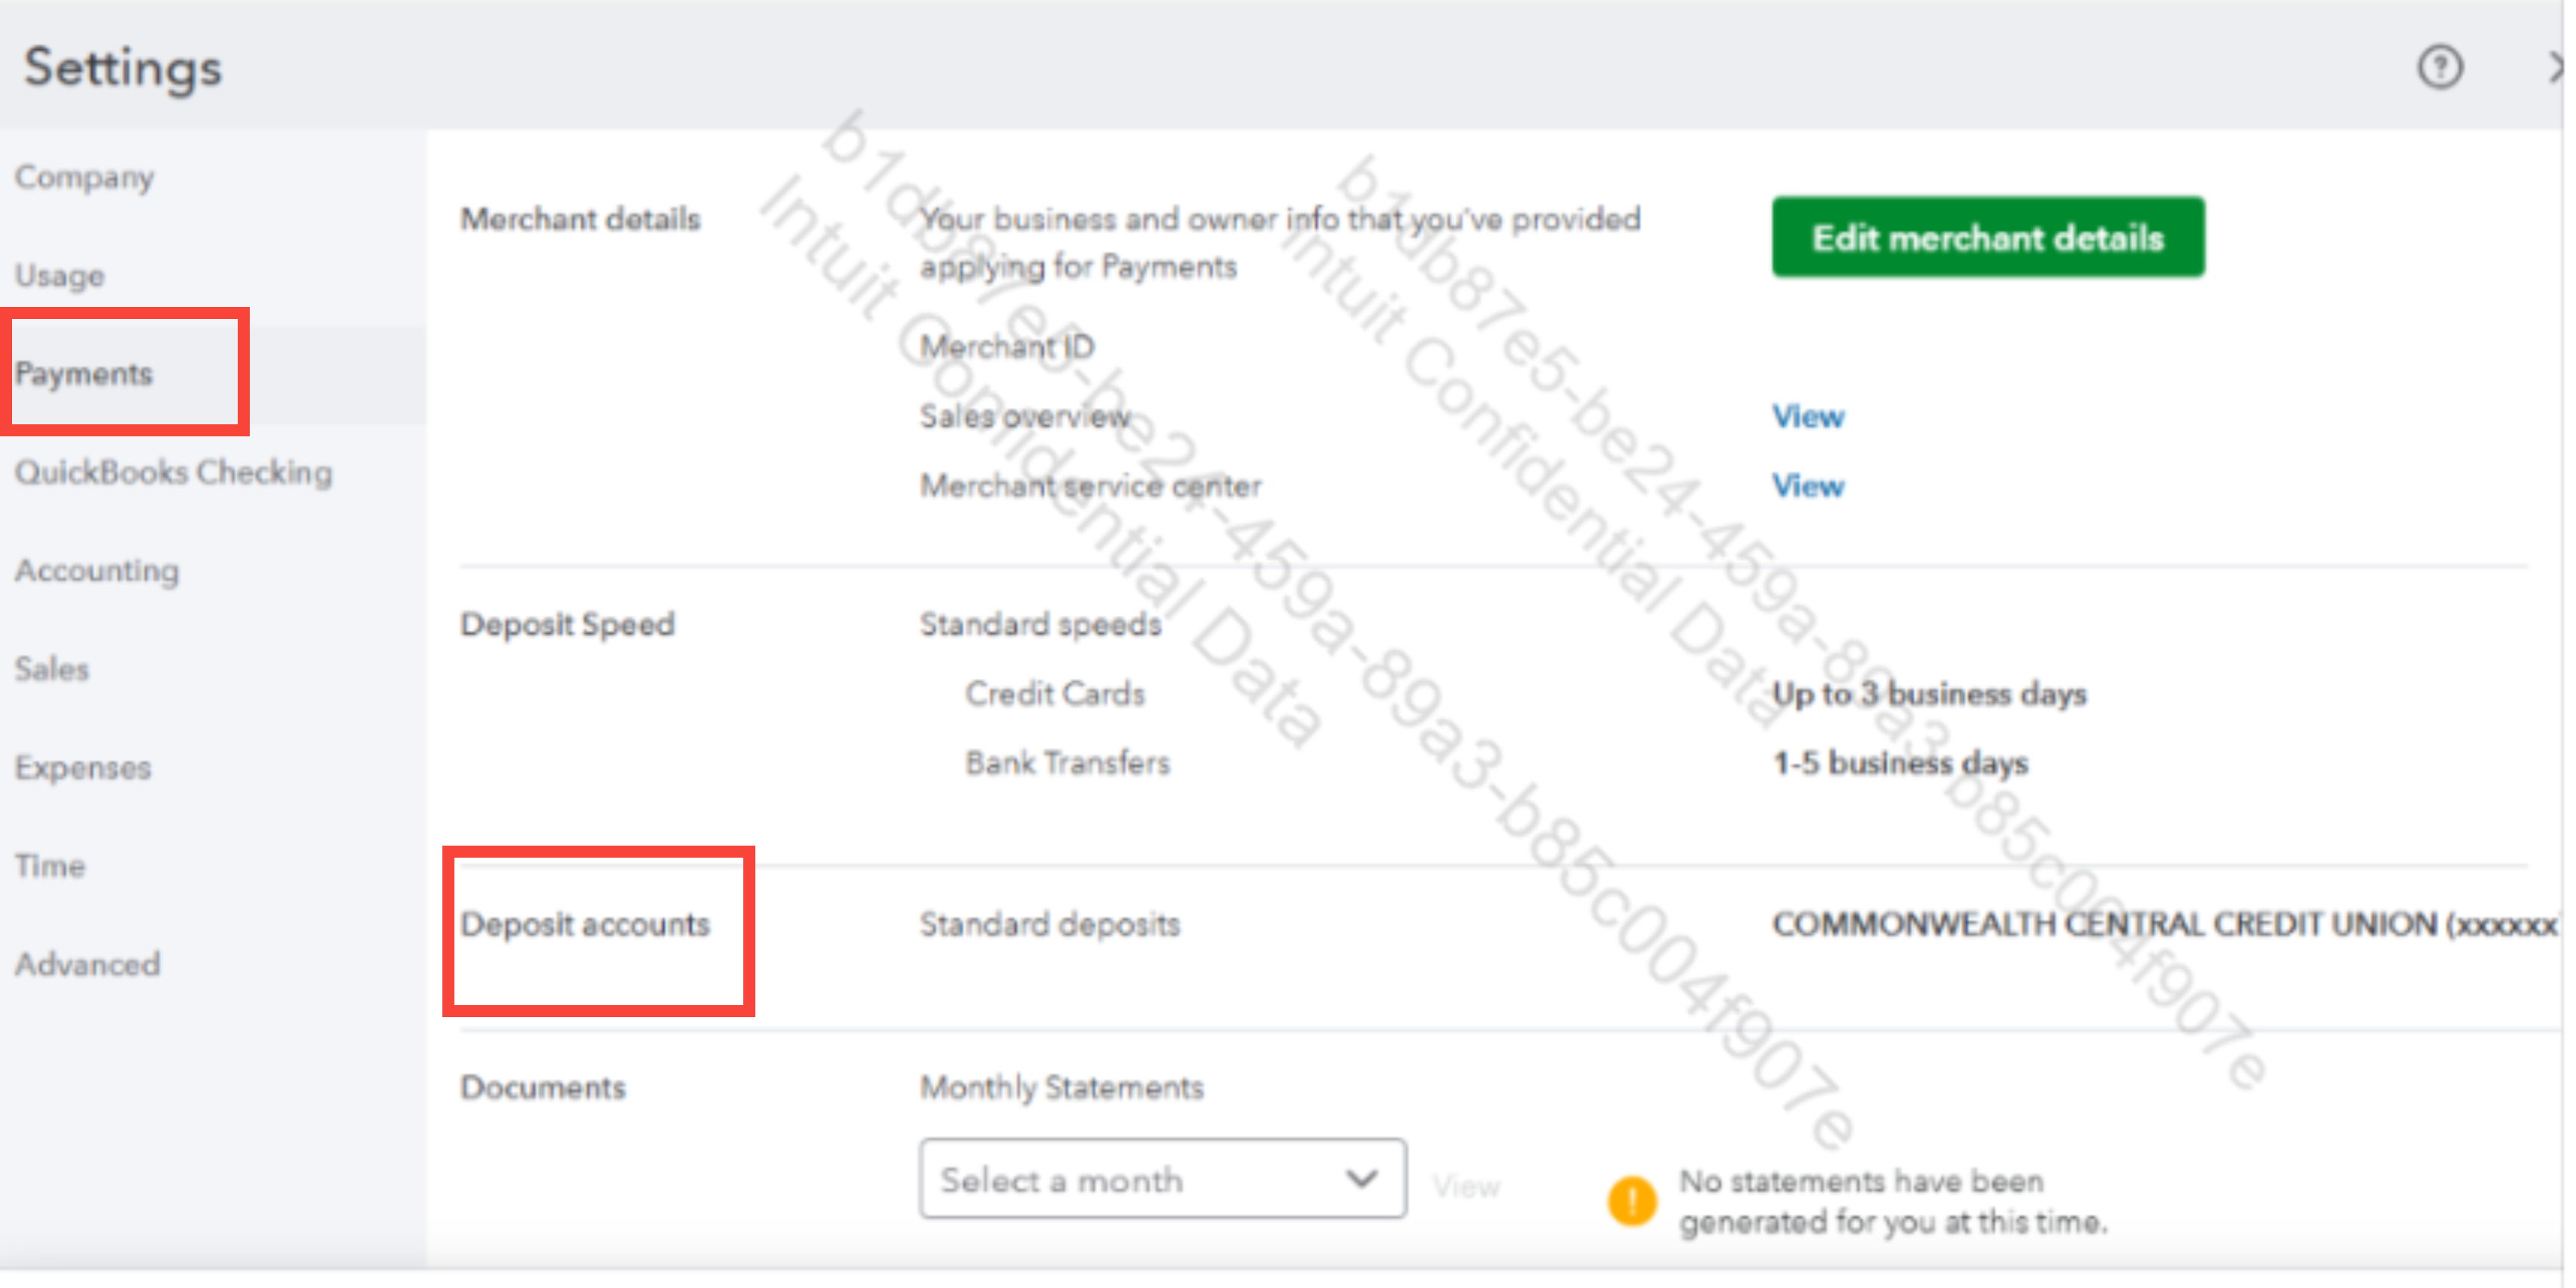
Task: Go to the Accounting settings tab
Action: pyautogui.click(x=97, y=570)
